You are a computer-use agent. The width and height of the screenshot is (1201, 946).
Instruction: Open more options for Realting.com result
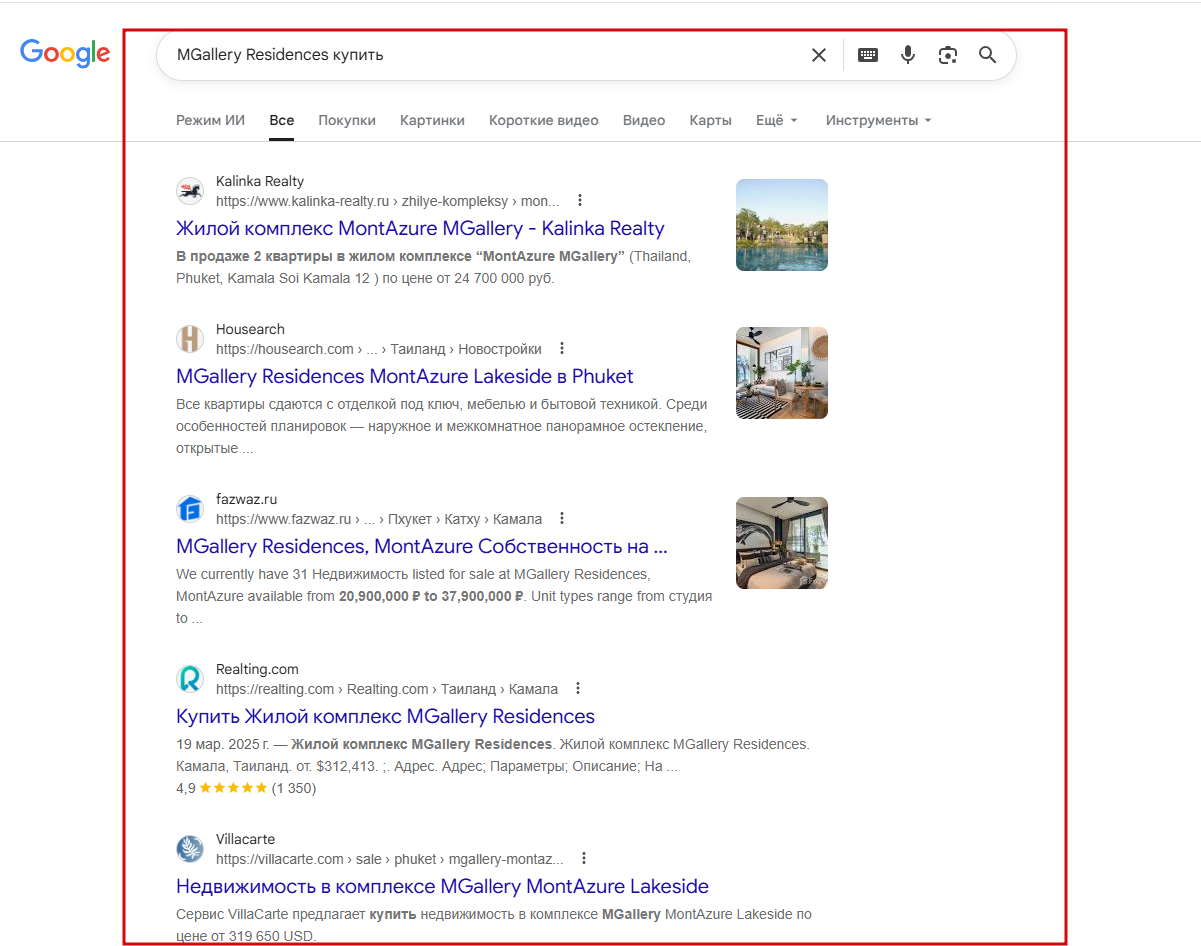pos(578,688)
